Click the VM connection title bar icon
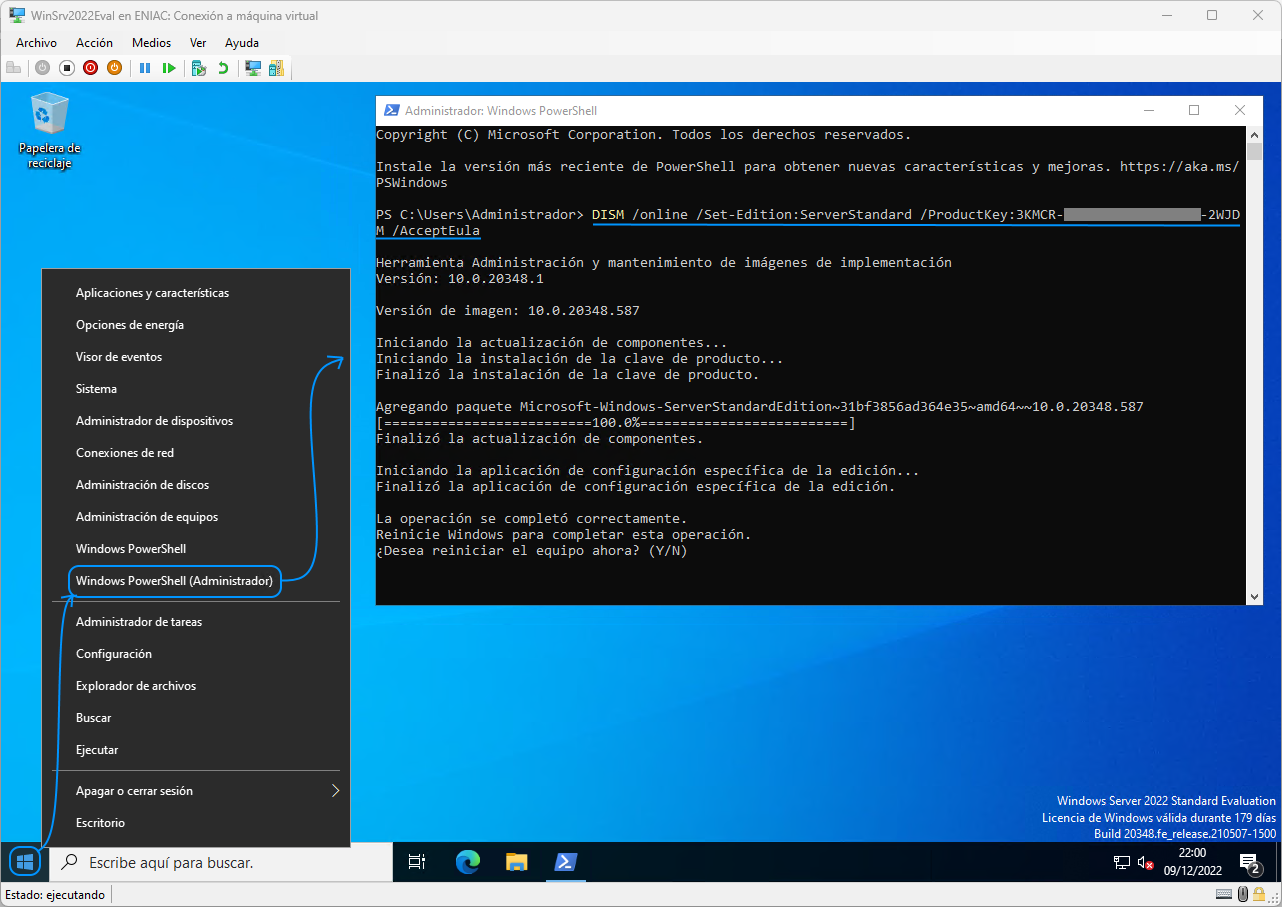 17,15
